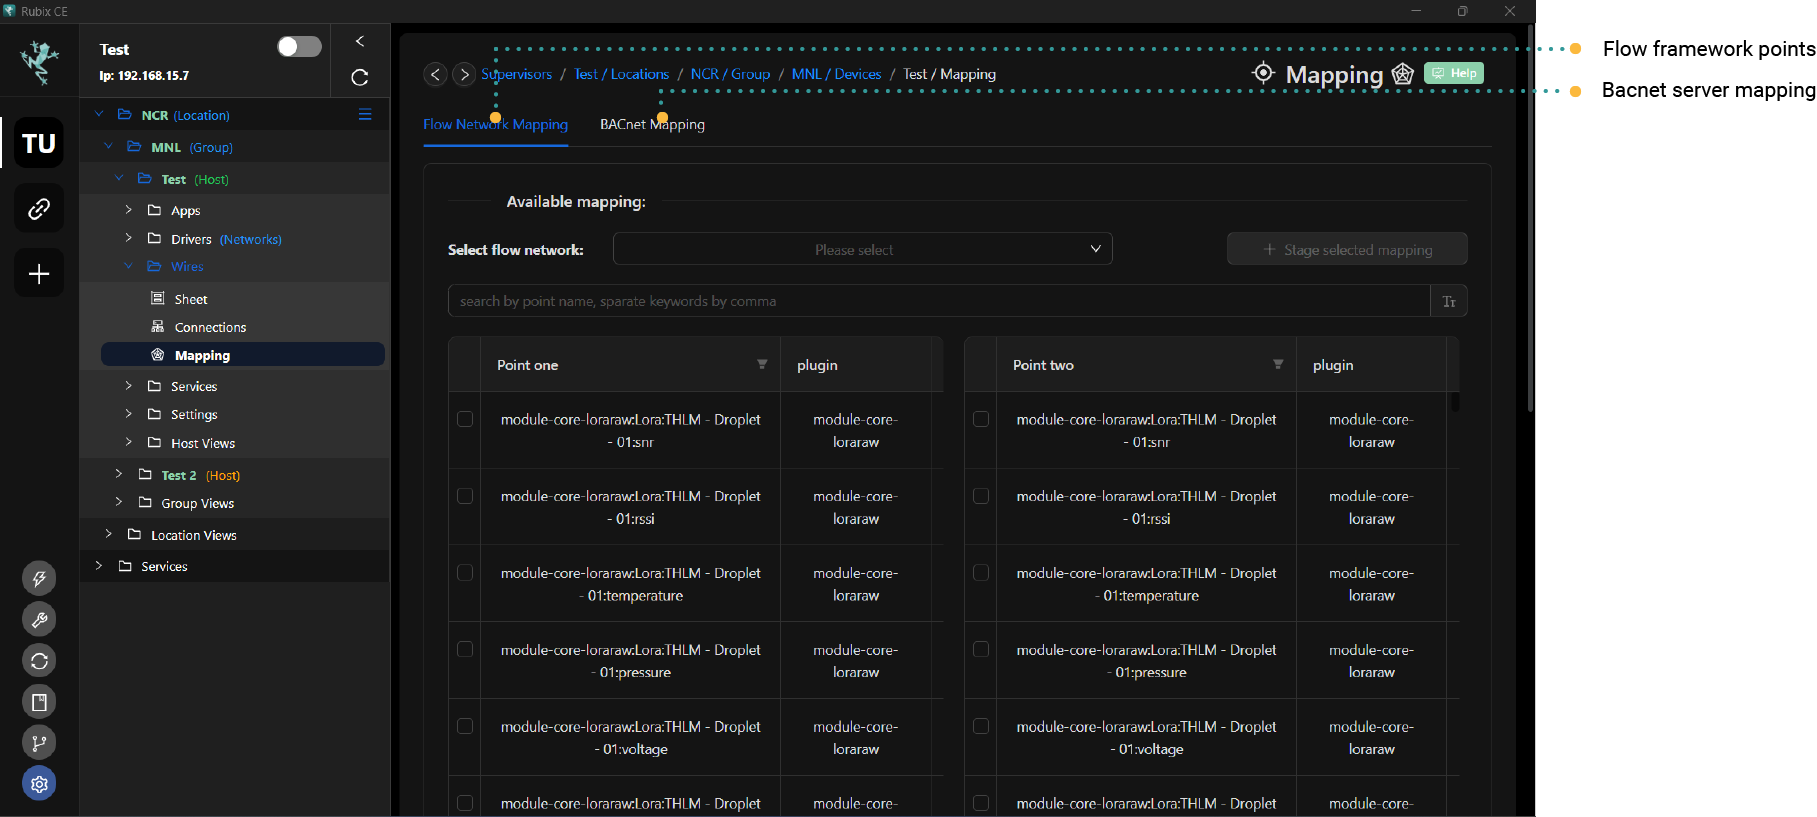
Task: Check Point two Droplet 01:pressure row
Action: (x=981, y=650)
